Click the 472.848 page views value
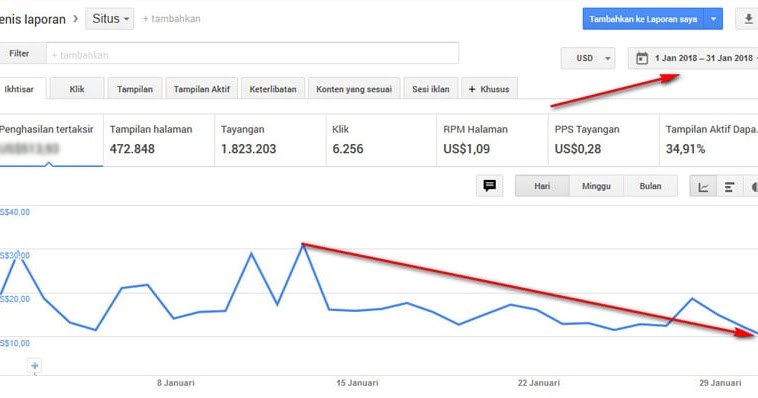Screen dimensions: 758x398 pyautogui.click(x=132, y=149)
